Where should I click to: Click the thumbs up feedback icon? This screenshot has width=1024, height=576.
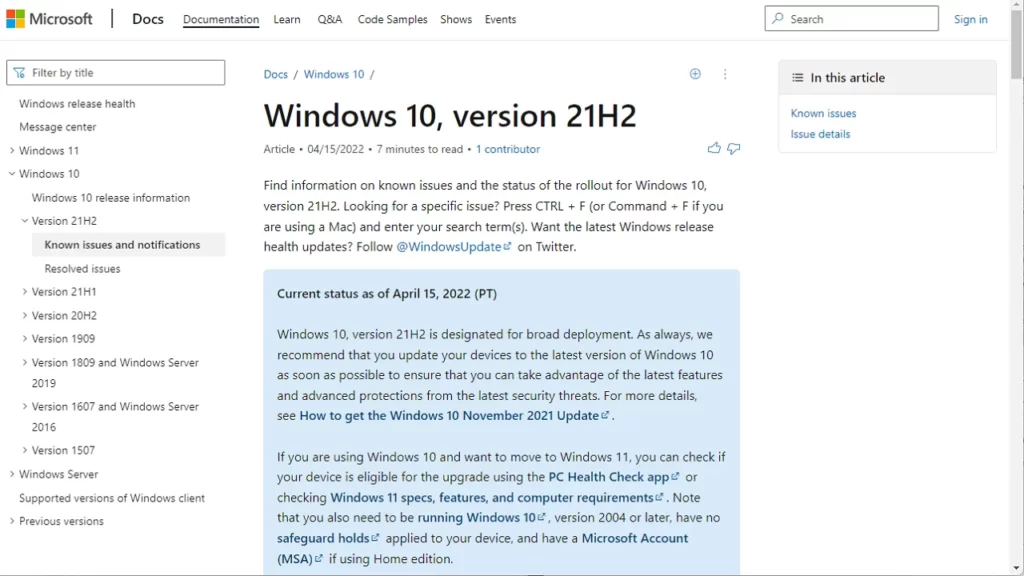tap(714, 149)
